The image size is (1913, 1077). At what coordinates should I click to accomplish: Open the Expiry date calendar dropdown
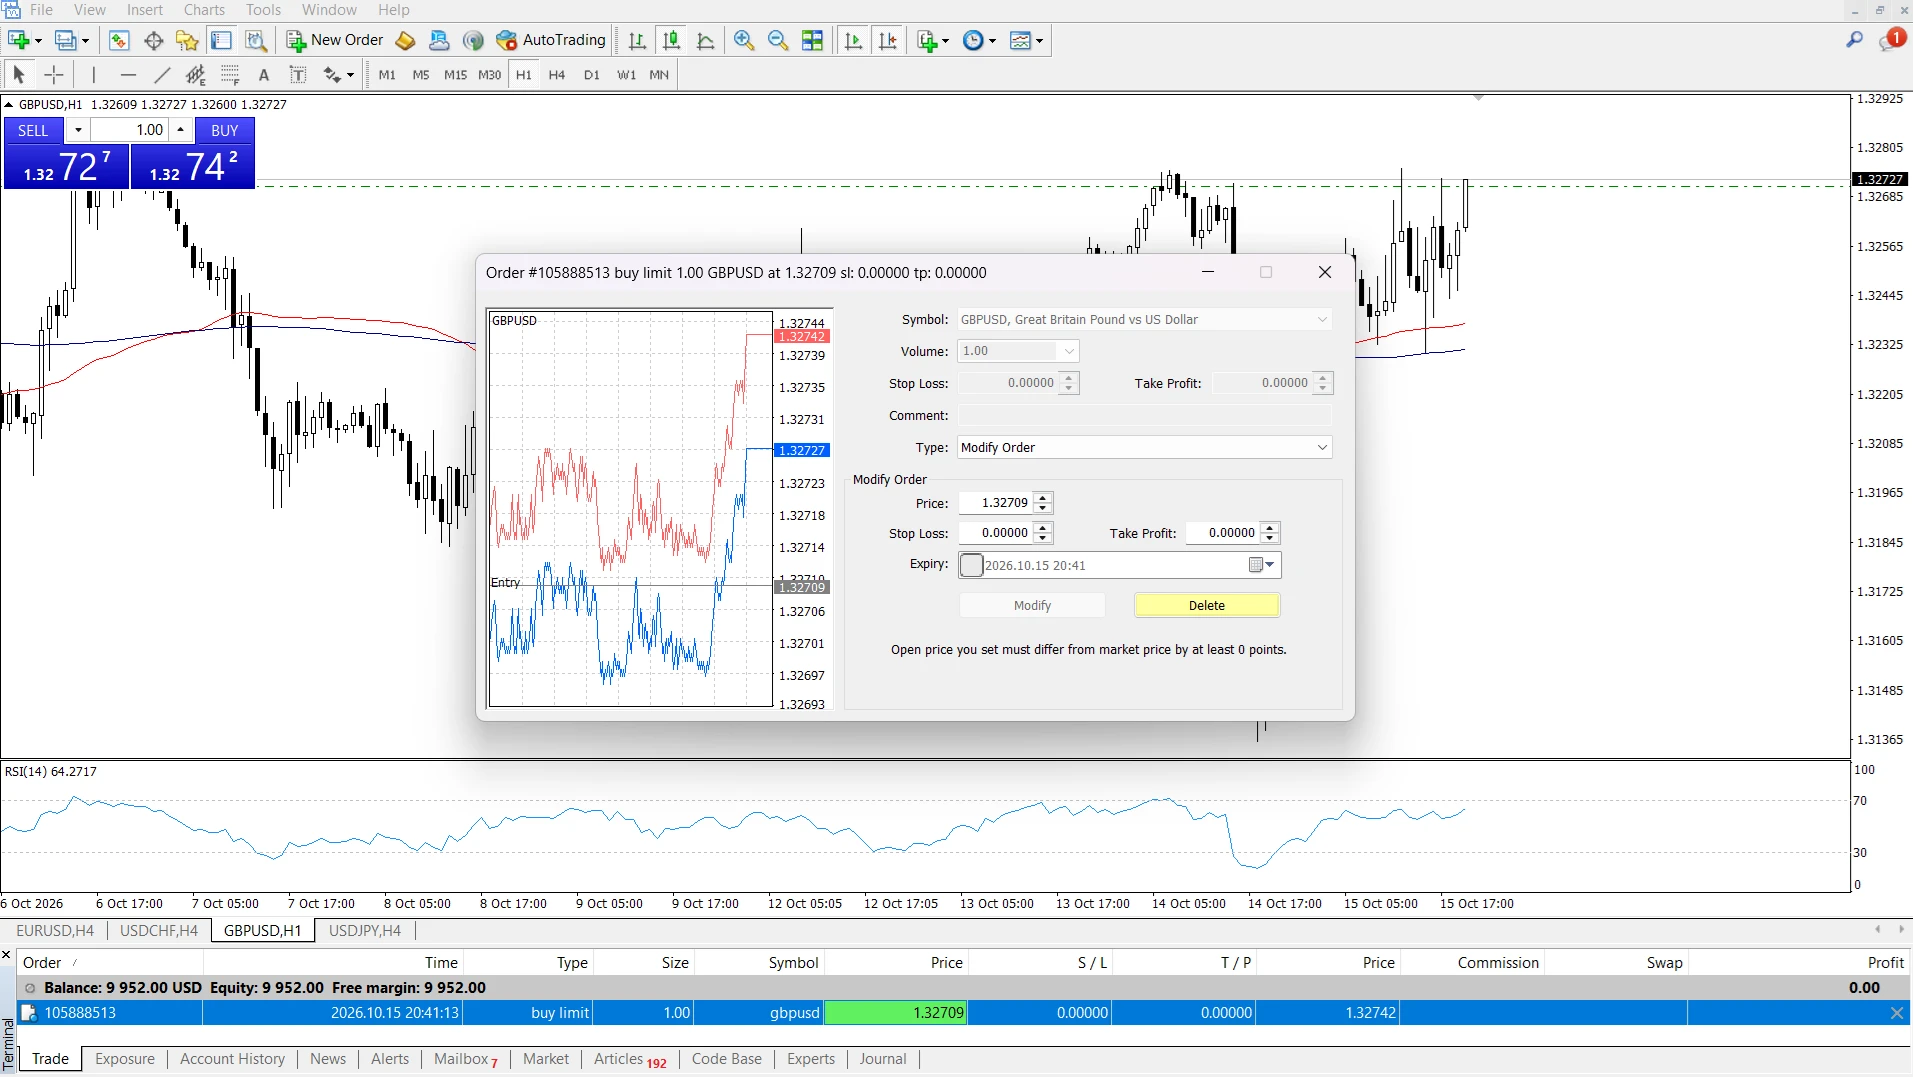pos(1263,565)
